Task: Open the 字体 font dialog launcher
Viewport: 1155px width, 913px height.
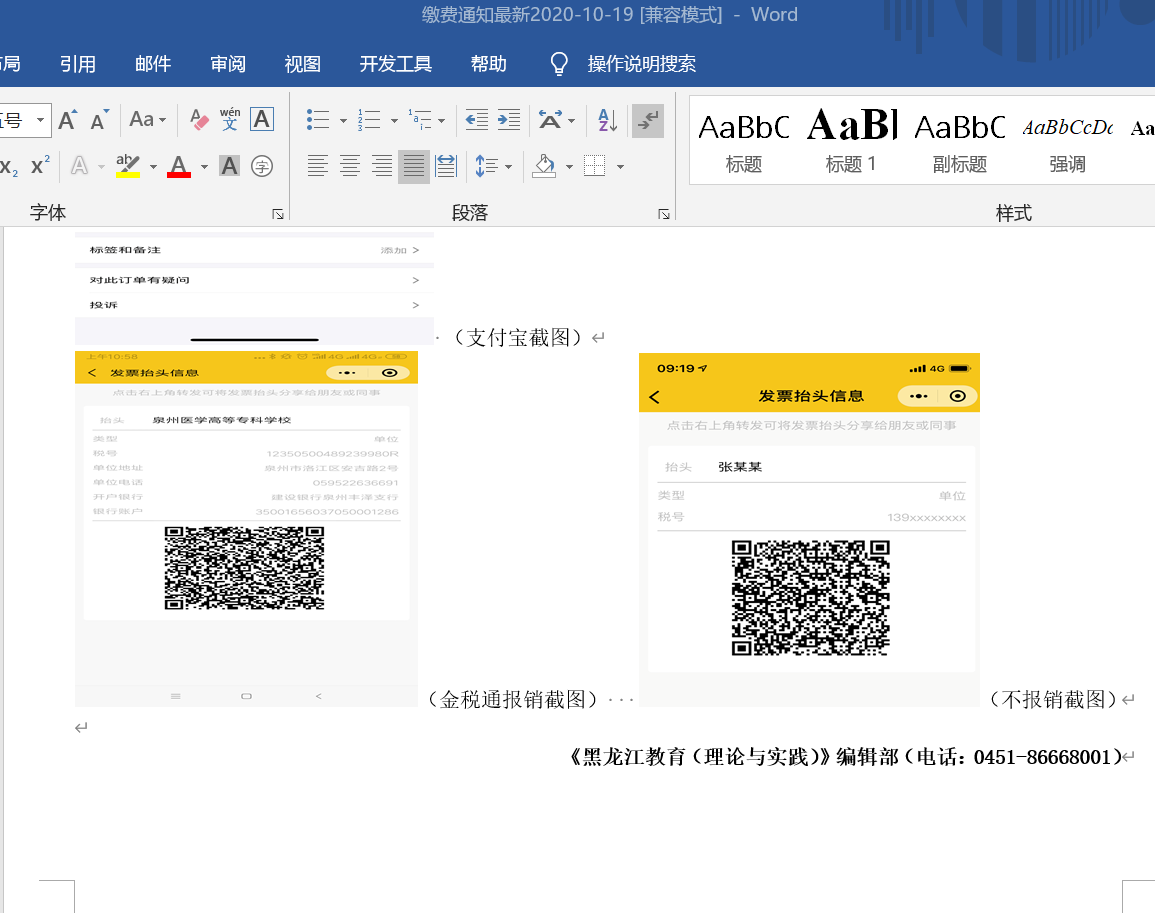Action: pyautogui.click(x=278, y=214)
